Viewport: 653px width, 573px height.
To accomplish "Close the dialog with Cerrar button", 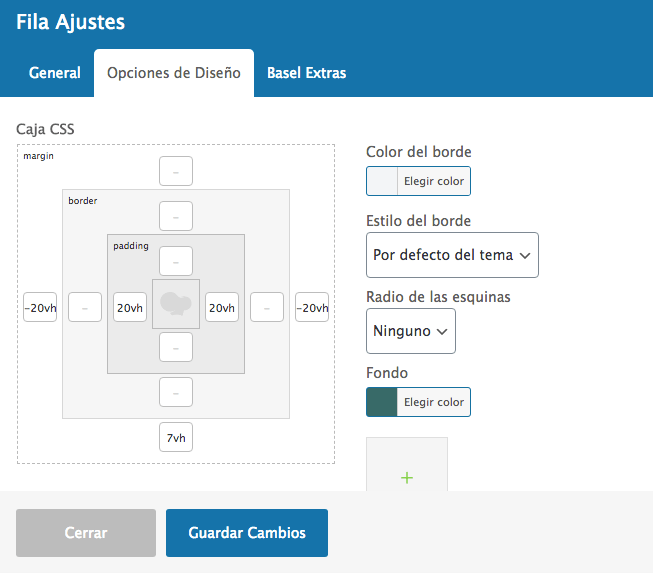I will pos(86,533).
